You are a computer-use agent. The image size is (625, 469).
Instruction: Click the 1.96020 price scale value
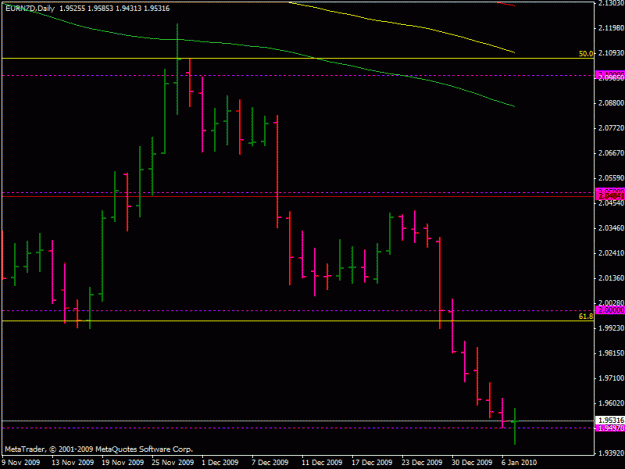tap(611, 403)
